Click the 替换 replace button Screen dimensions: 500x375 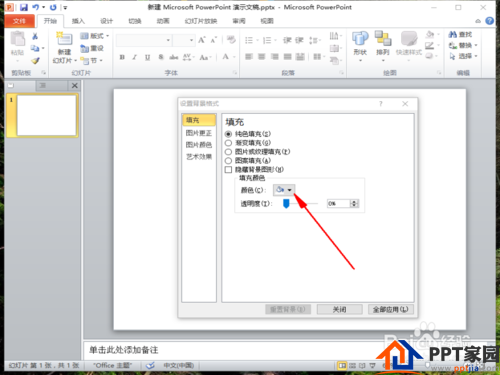pos(463,45)
